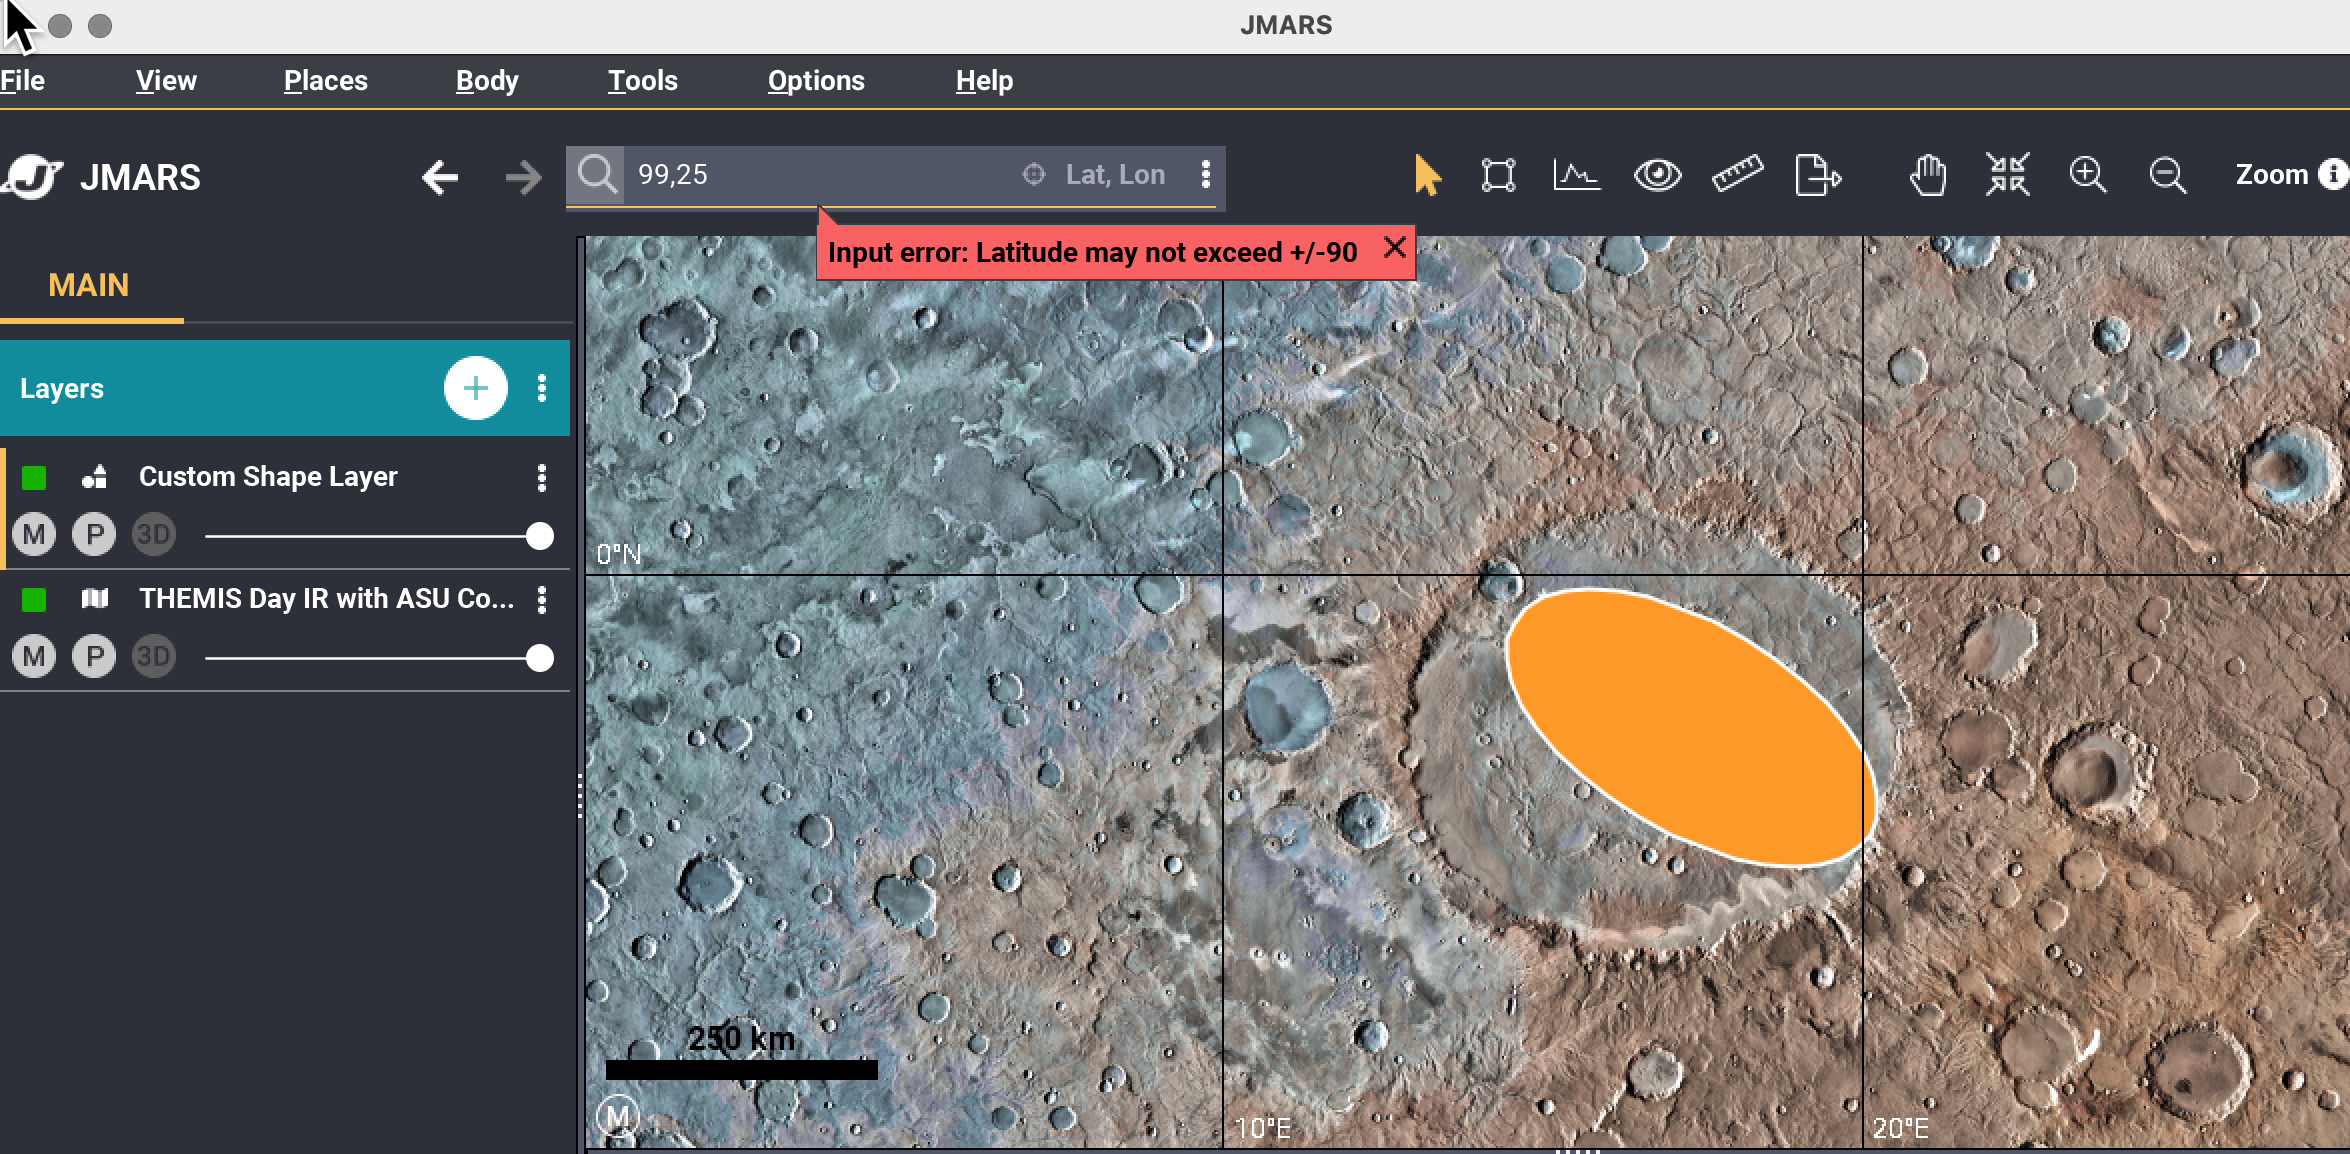Open the profile chart tool
2350x1154 pixels.
coord(1576,176)
